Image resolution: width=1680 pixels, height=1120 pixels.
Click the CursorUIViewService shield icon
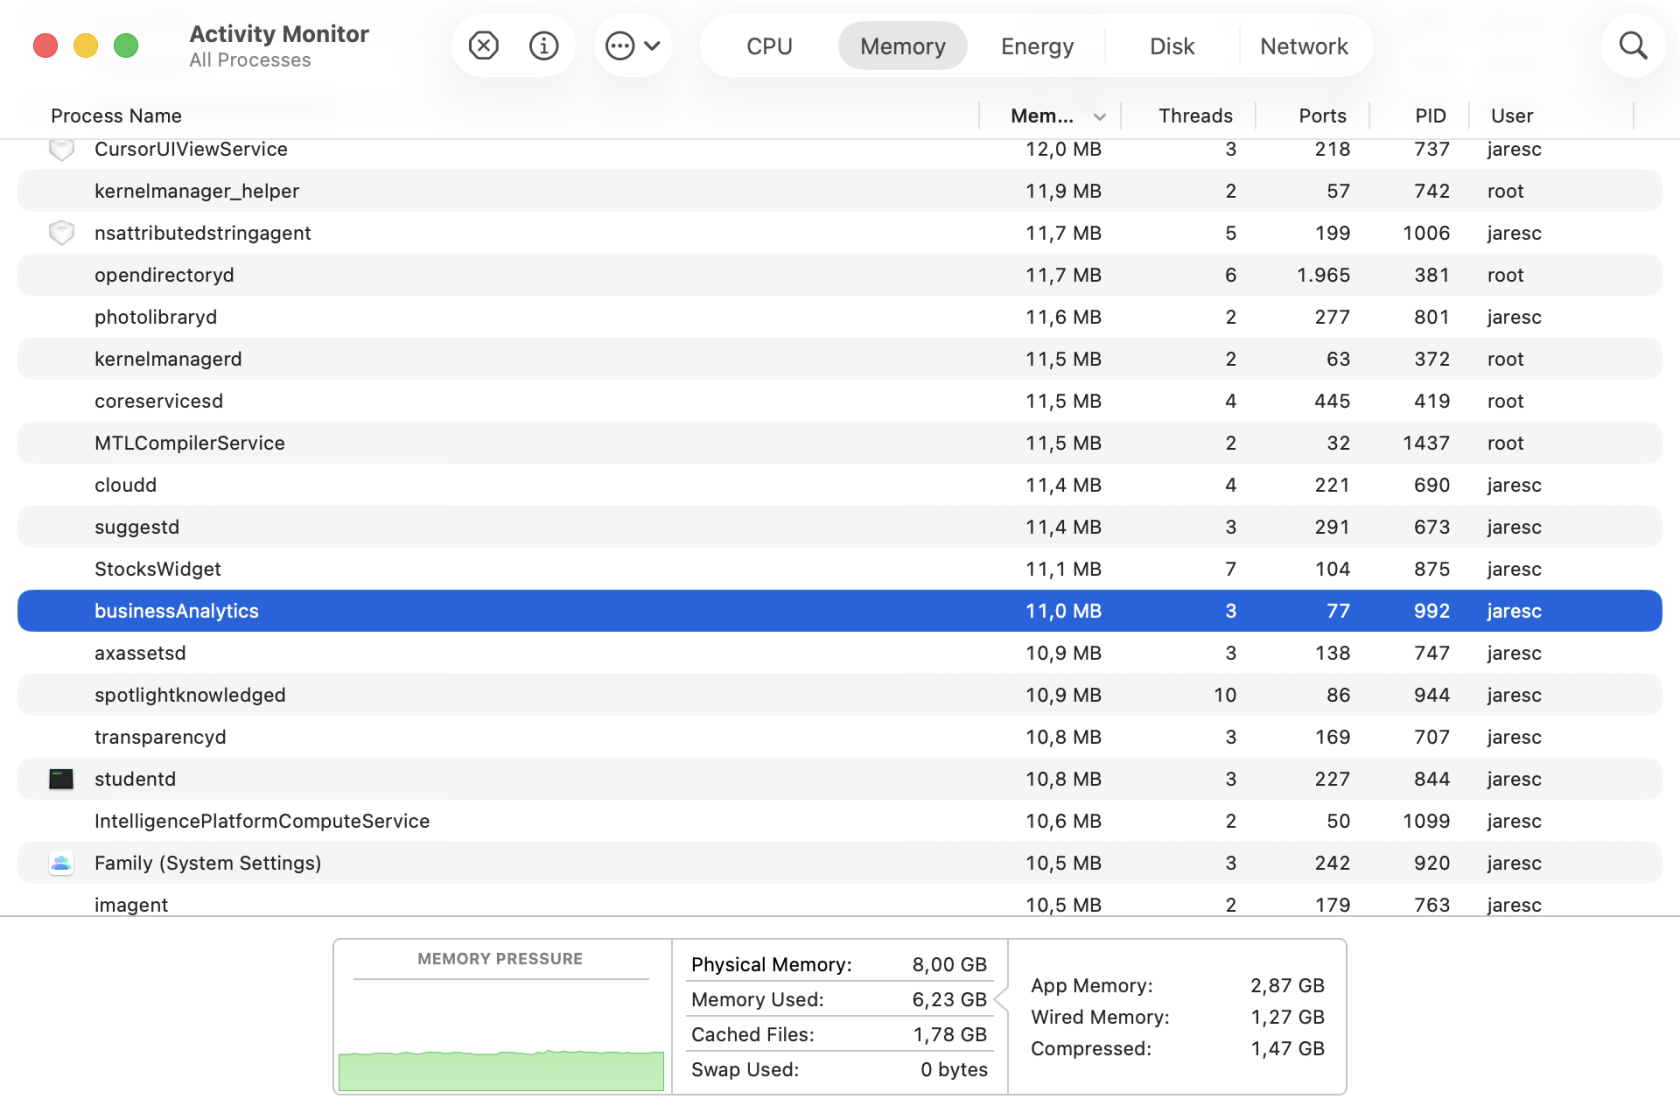(x=61, y=150)
